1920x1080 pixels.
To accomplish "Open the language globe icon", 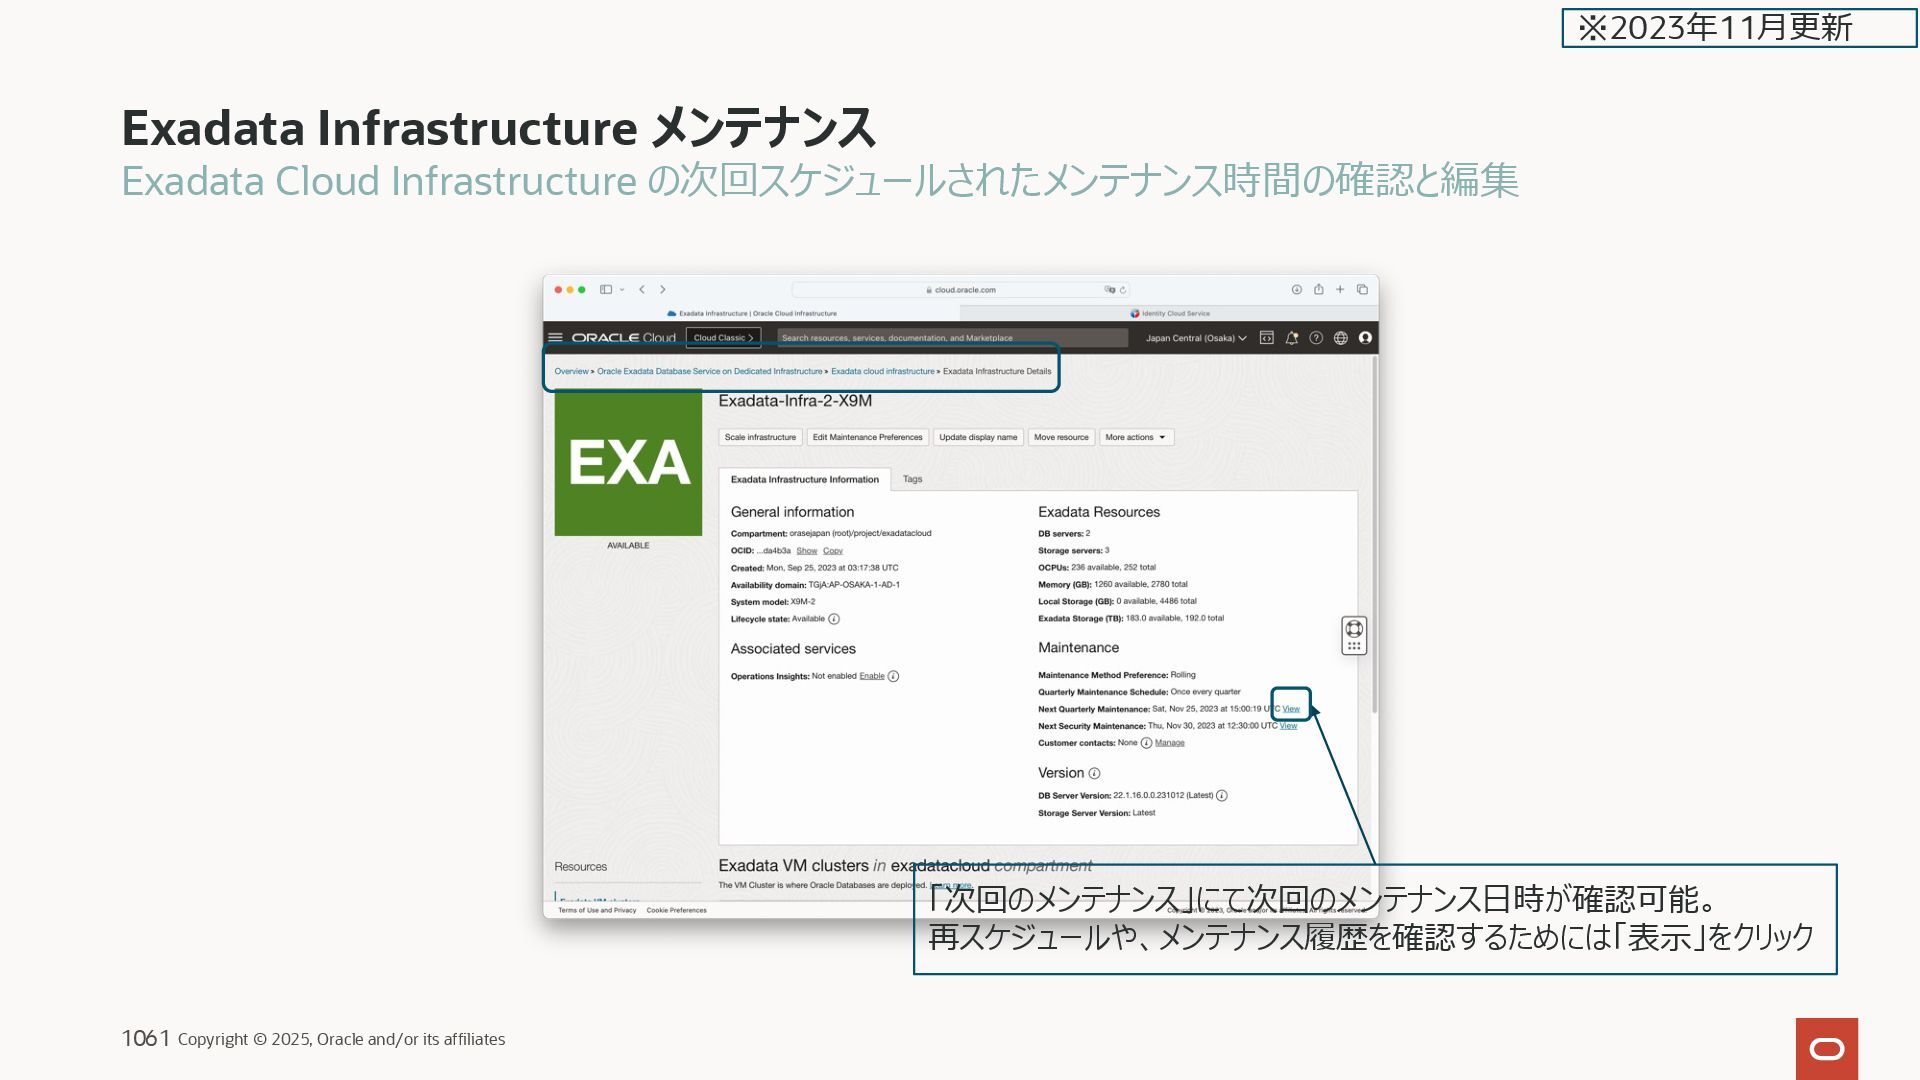I will (1341, 338).
